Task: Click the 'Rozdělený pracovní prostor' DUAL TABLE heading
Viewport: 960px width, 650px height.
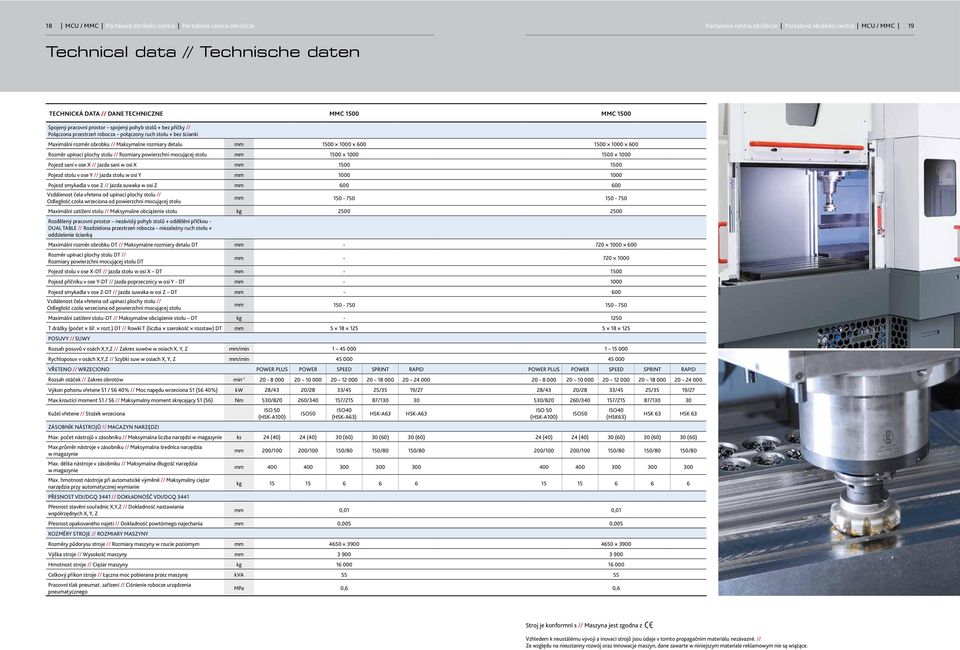Action: click(130, 228)
